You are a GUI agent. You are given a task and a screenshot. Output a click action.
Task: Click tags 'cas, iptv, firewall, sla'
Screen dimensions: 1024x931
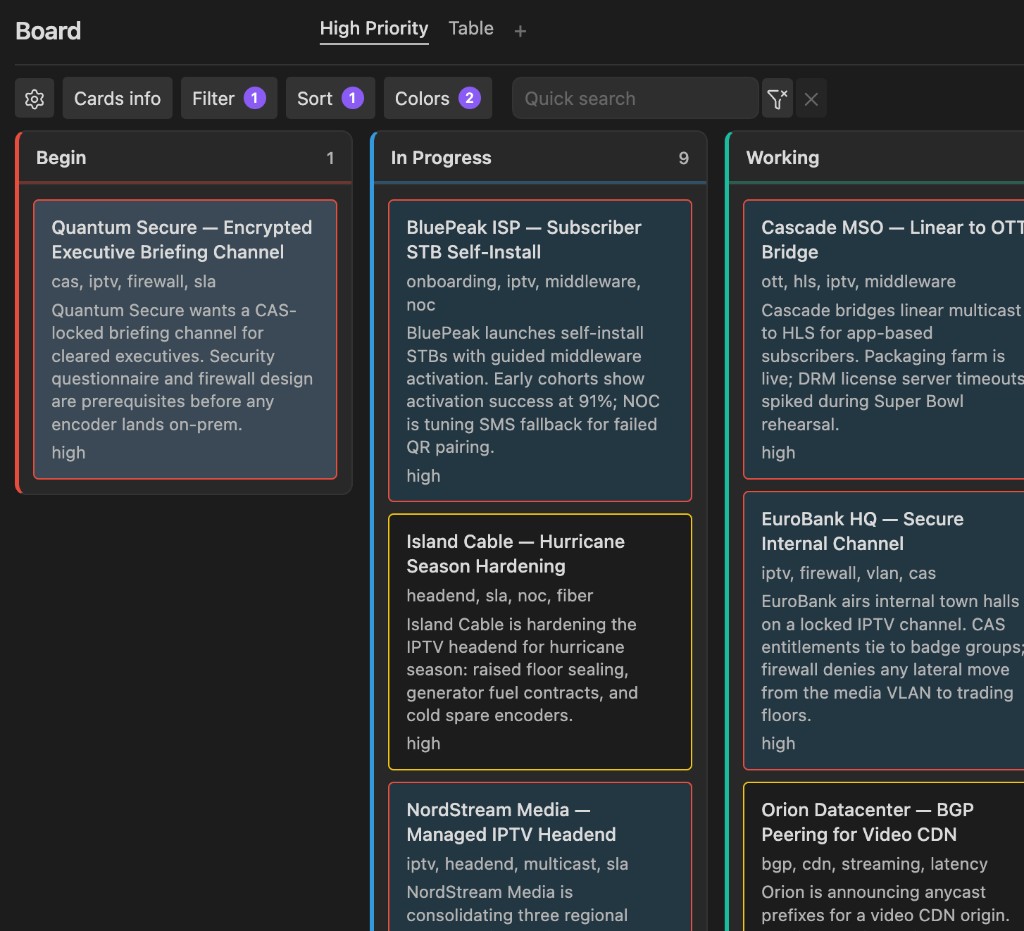(x=134, y=281)
